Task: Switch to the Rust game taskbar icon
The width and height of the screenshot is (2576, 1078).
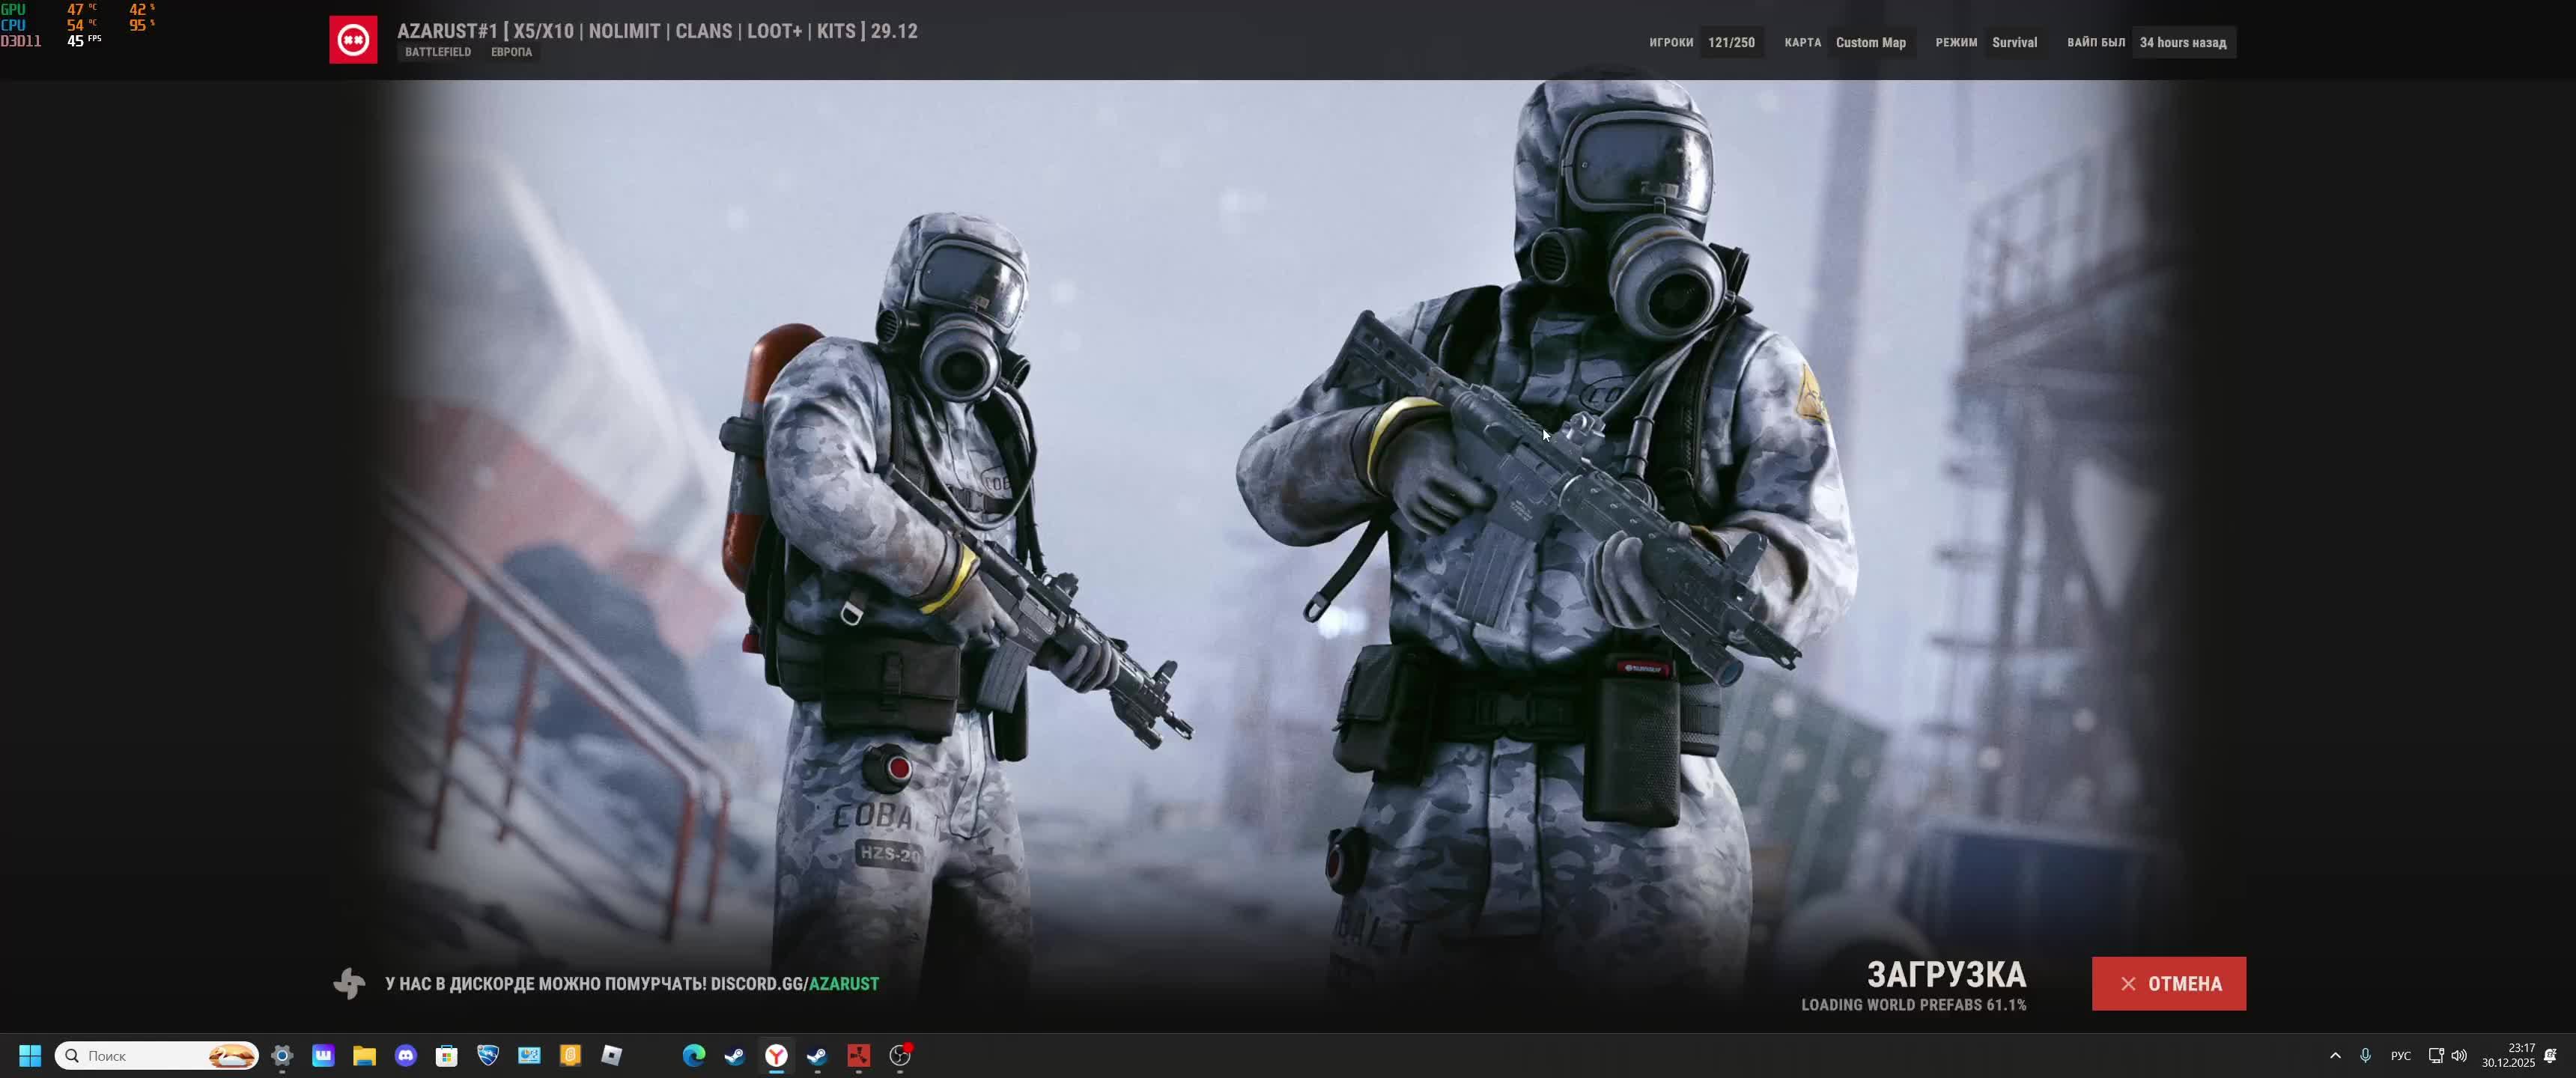Action: point(858,1055)
